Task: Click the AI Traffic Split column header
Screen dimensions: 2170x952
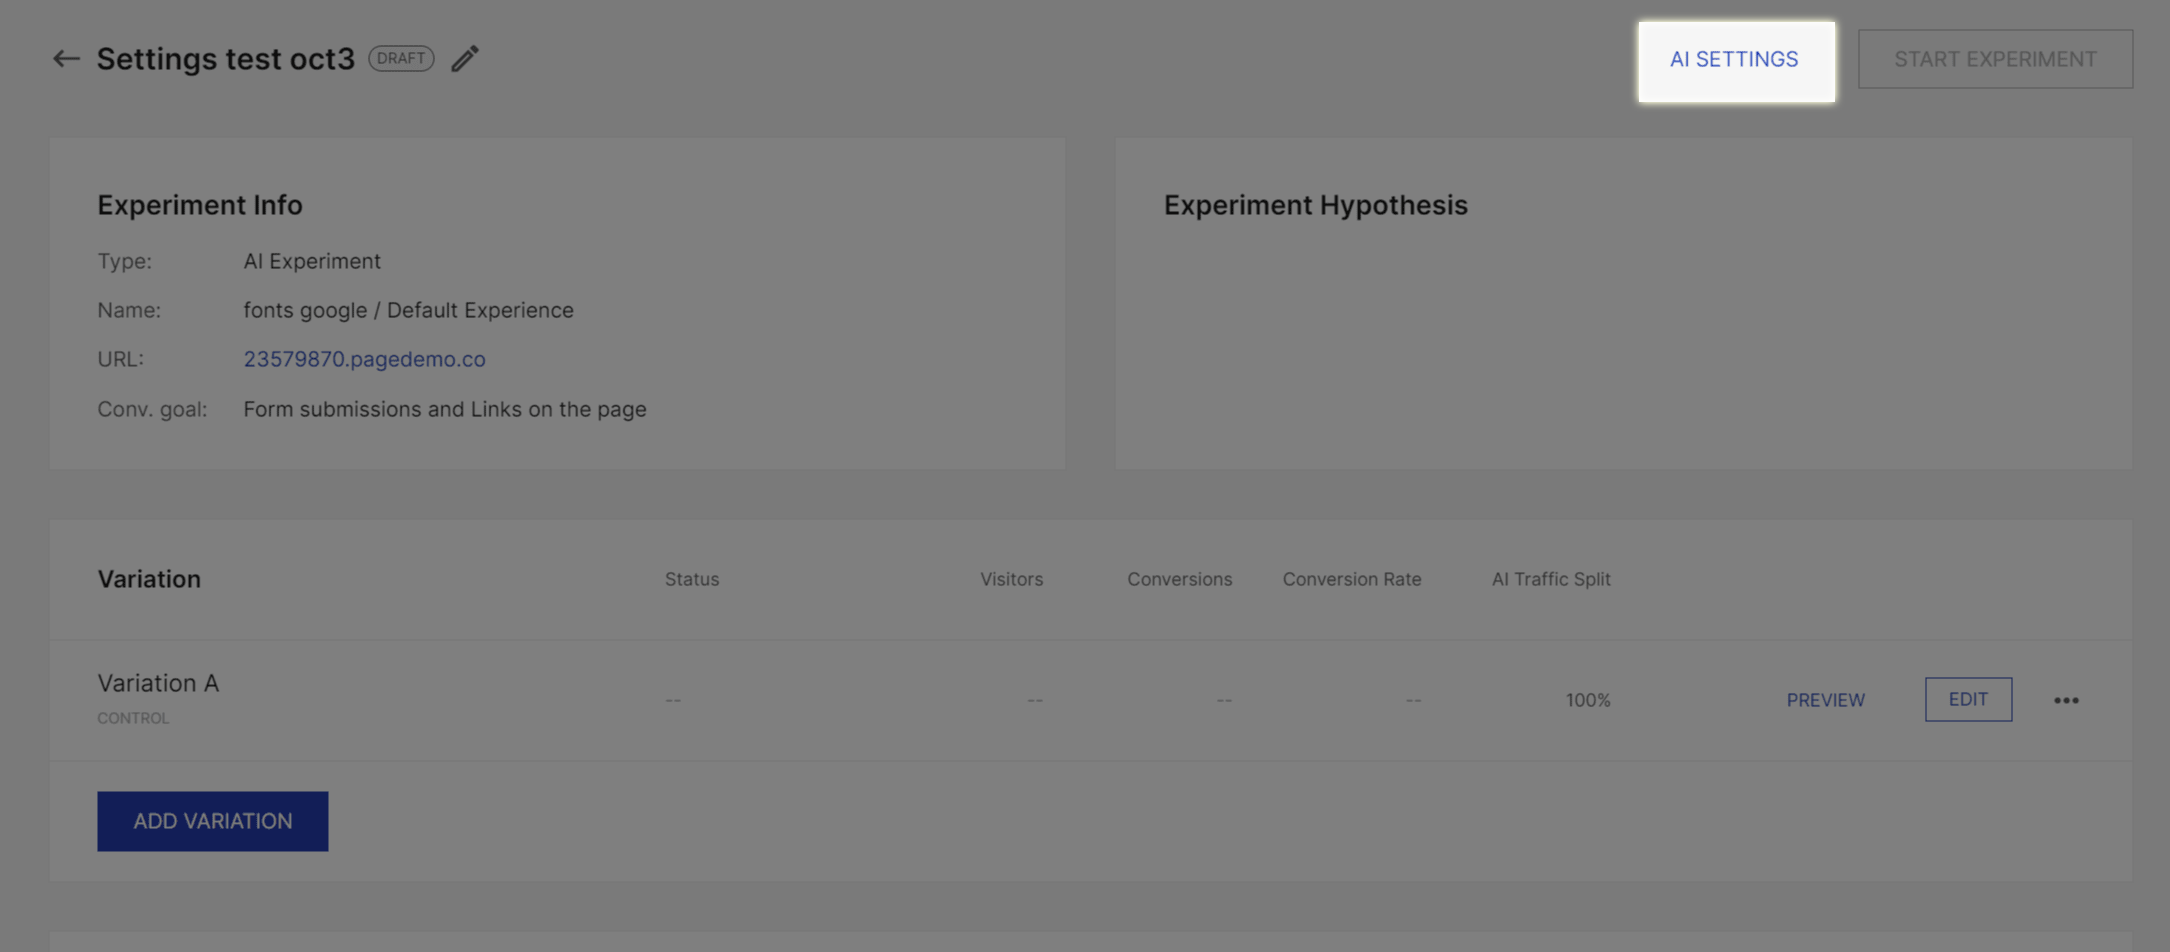Action: 1551,579
